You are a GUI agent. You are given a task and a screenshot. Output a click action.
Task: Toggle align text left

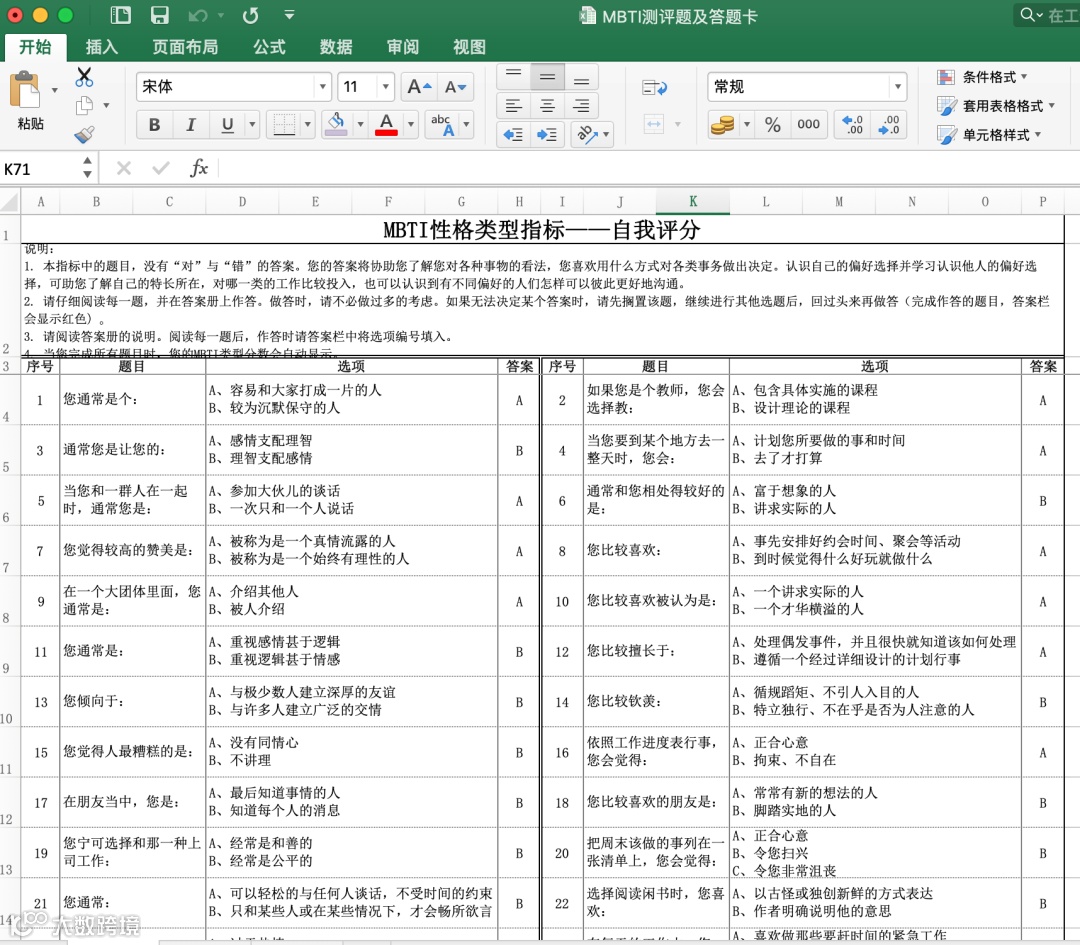pyautogui.click(x=514, y=105)
